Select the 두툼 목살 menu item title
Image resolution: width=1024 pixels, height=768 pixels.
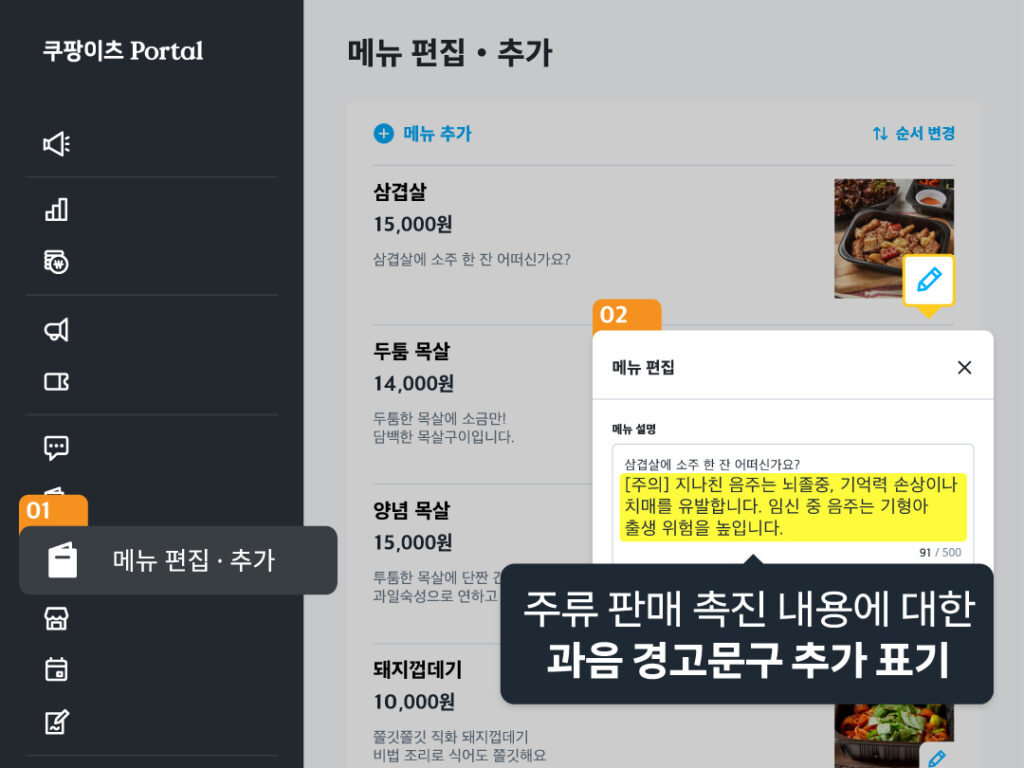(x=412, y=351)
